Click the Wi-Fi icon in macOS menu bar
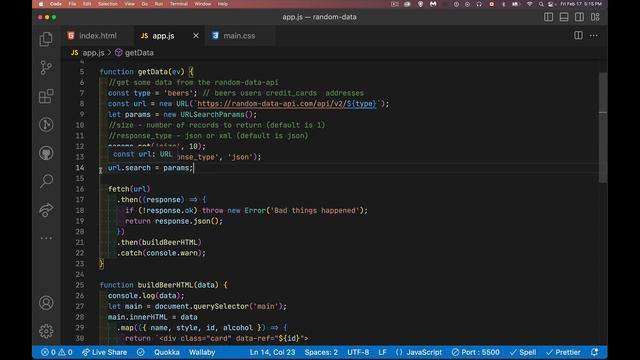This screenshot has width=640, height=360. [x=530, y=4]
